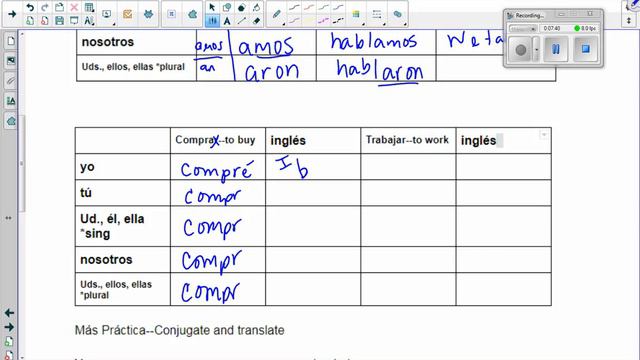
Task: Click the 'yo' row label
Action: click(x=87, y=167)
